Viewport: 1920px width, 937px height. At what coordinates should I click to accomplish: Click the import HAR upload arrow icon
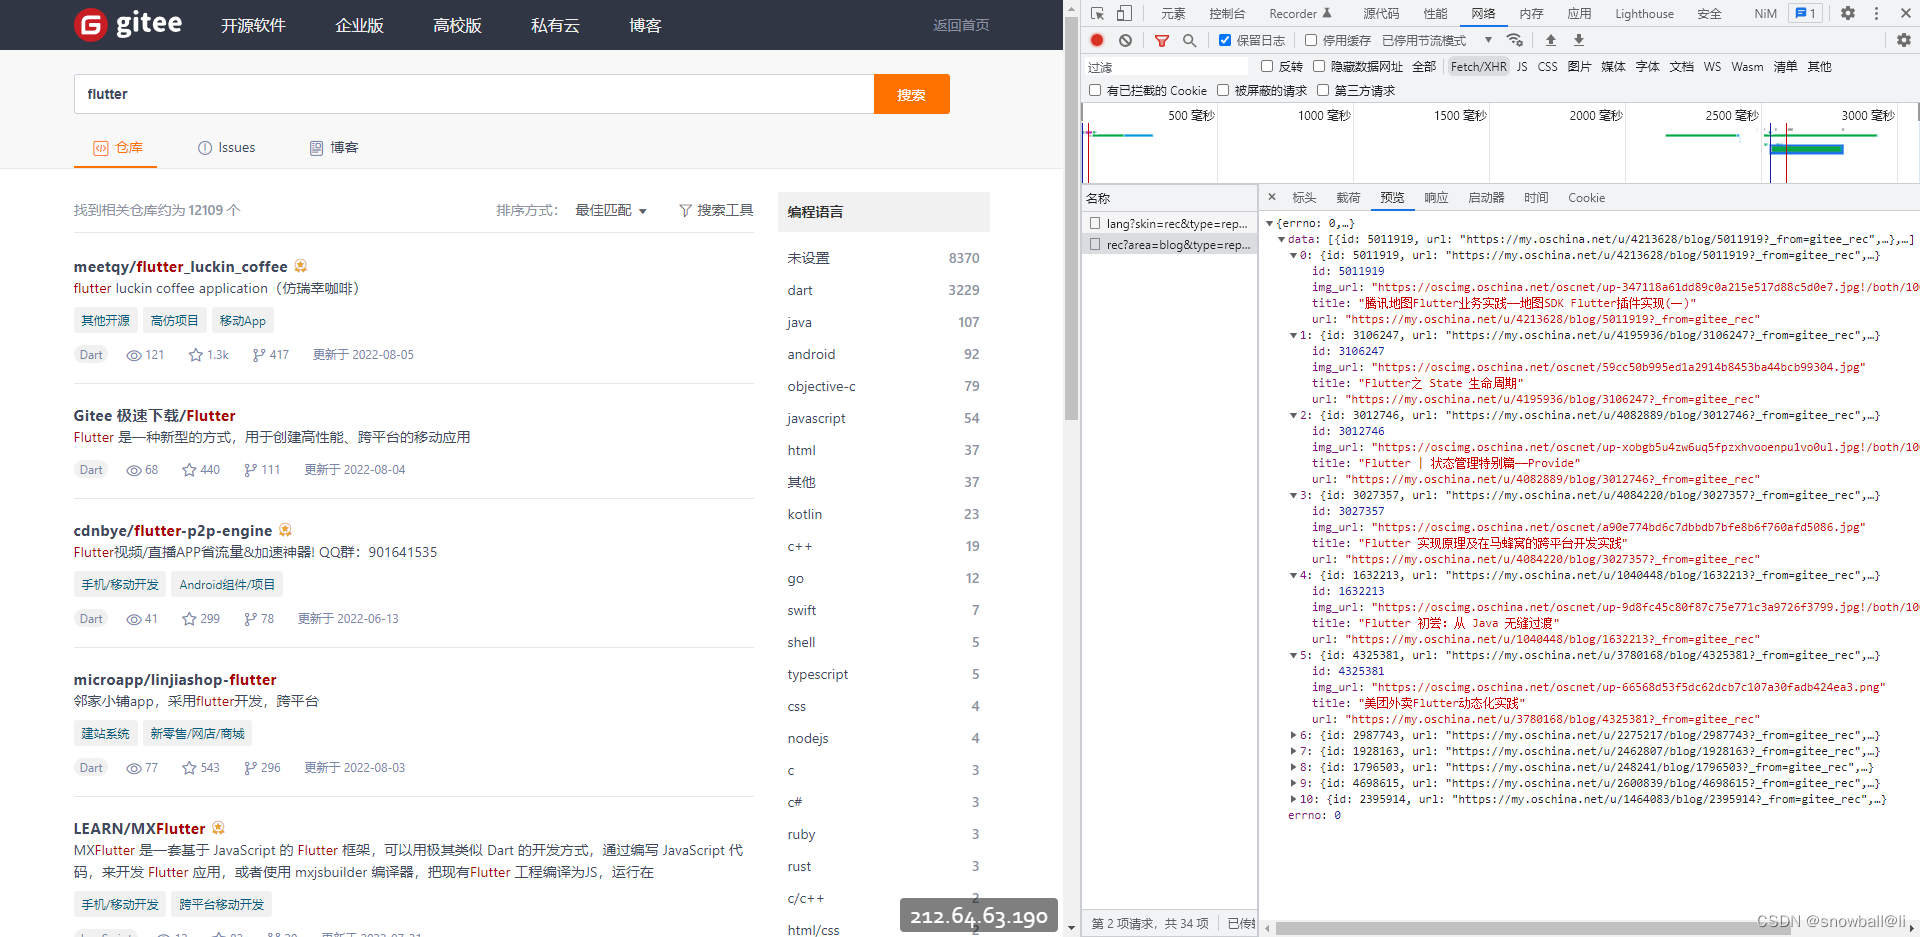1551,40
